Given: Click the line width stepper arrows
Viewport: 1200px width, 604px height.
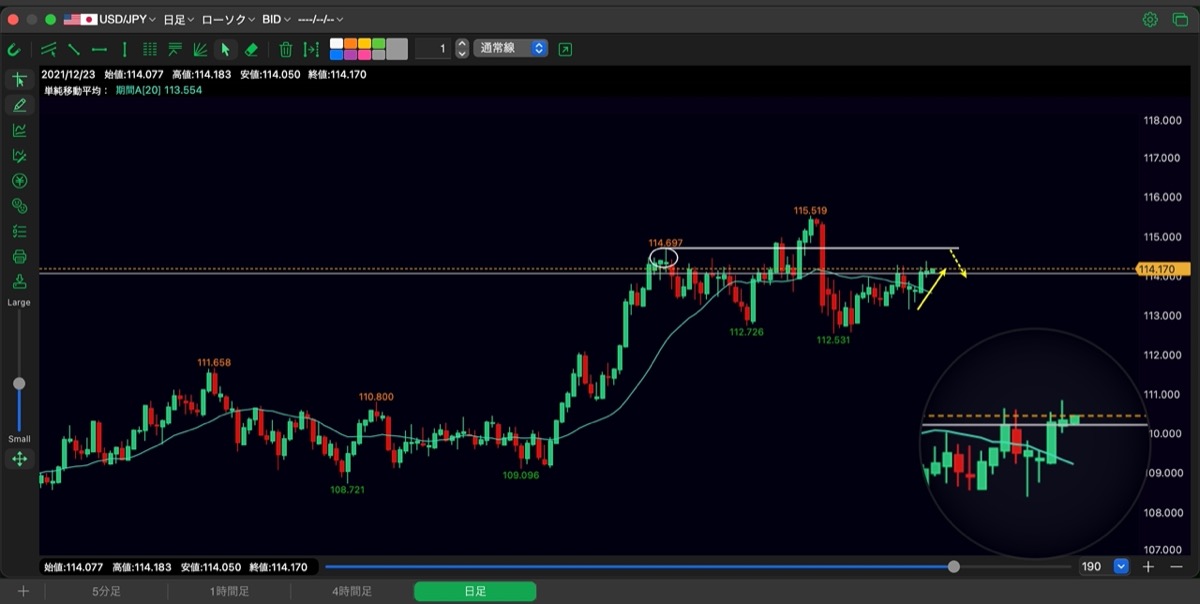Looking at the screenshot, I should [462, 48].
